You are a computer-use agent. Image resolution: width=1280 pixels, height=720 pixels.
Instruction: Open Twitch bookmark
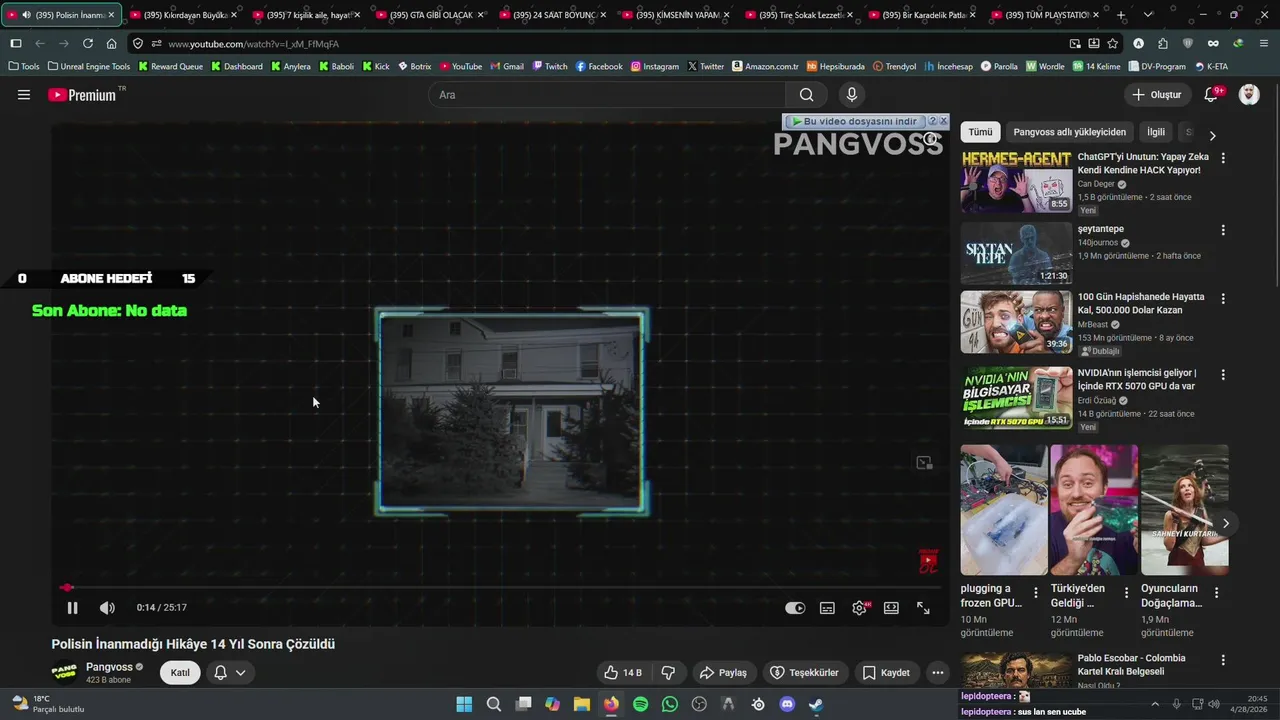point(550,66)
